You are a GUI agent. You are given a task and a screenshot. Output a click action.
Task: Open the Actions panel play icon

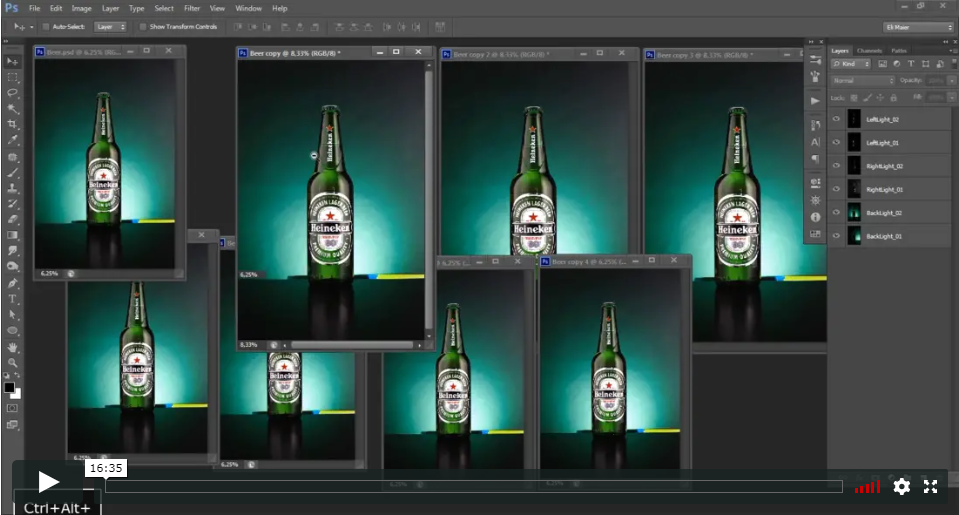click(815, 101)
